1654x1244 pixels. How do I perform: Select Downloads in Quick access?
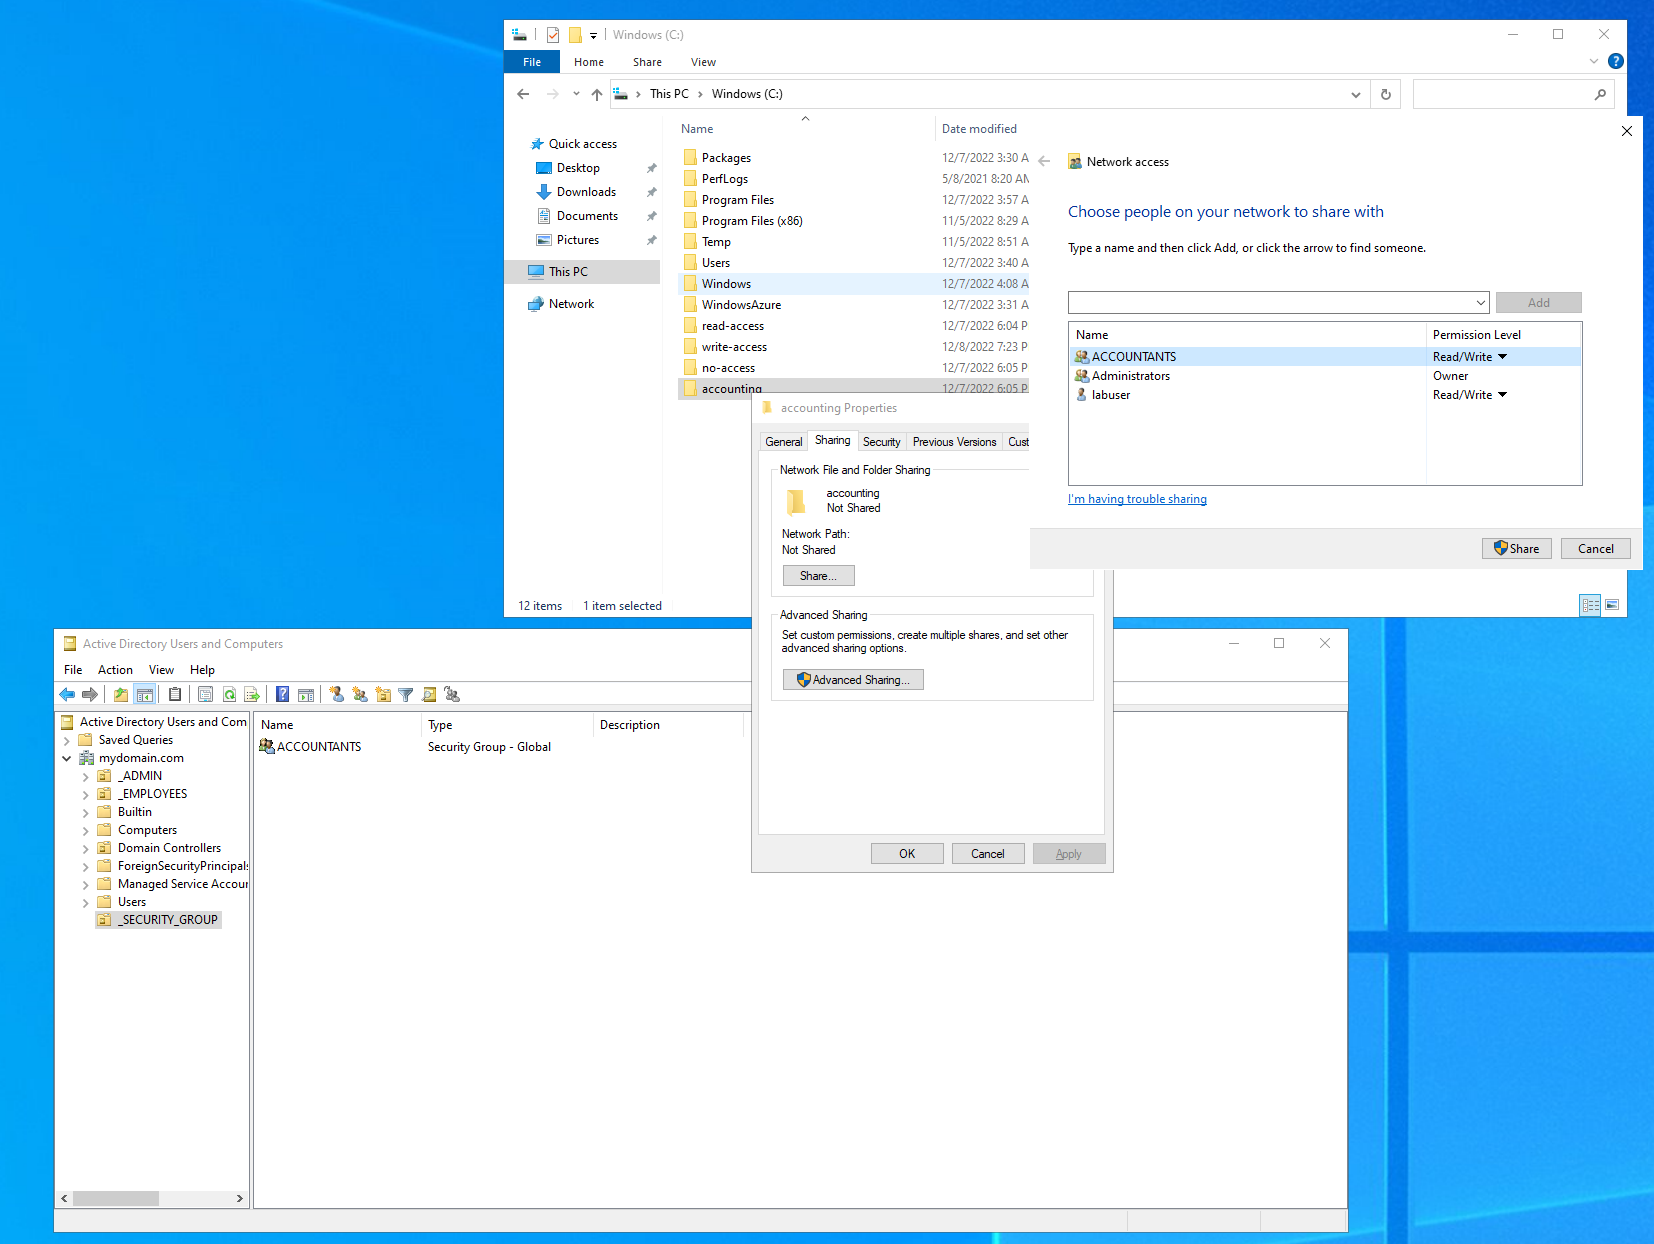(x=586, y=192)
